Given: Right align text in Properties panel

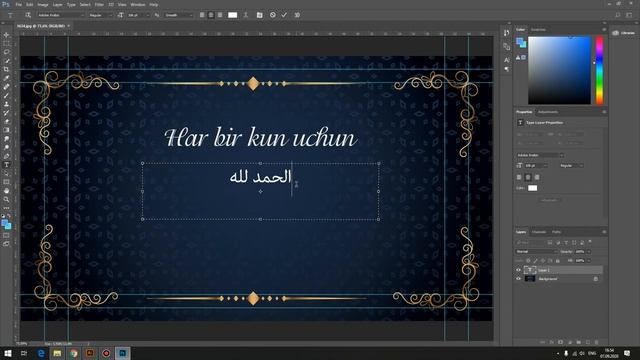Looking at the screenshot, I should tap(537, 177).
